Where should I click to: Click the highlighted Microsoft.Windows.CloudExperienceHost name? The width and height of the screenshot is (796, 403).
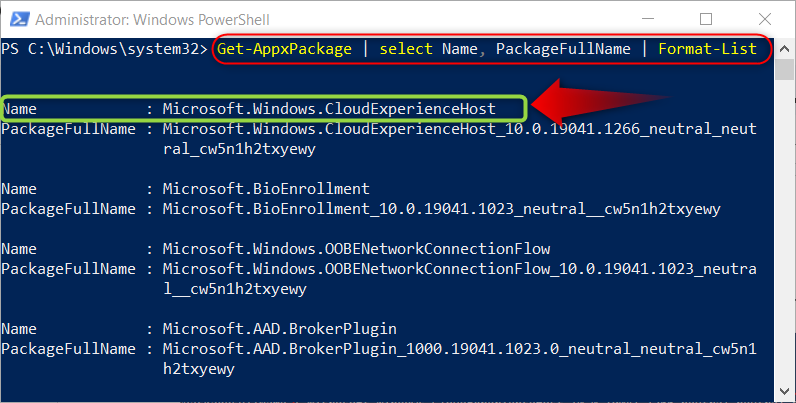pos(329,109)
